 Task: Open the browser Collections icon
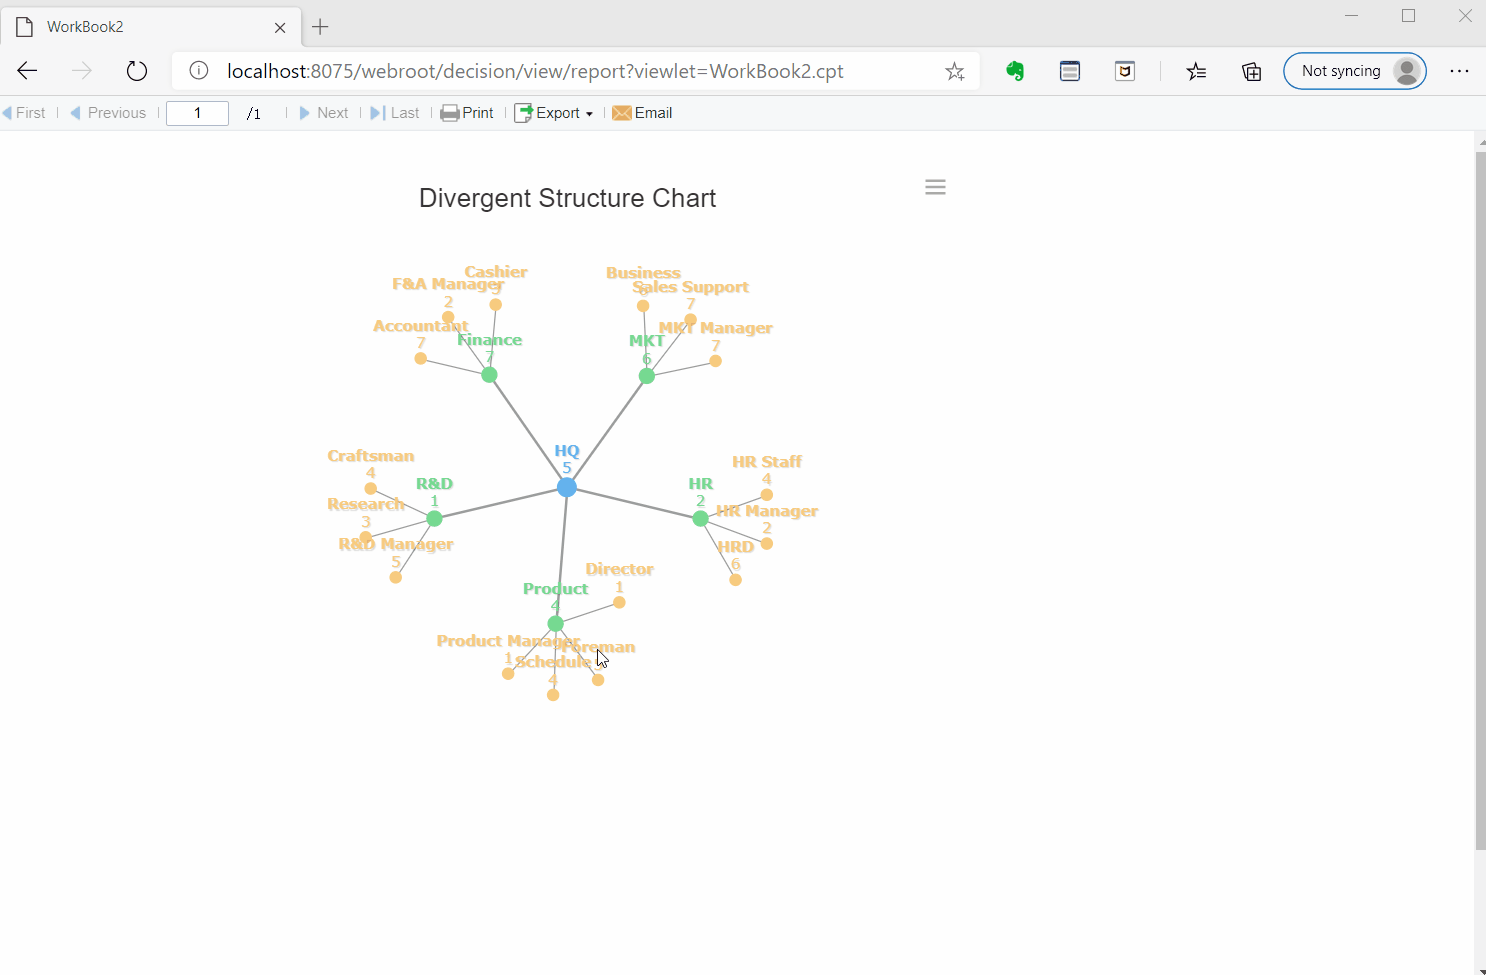pos(1251,71)
